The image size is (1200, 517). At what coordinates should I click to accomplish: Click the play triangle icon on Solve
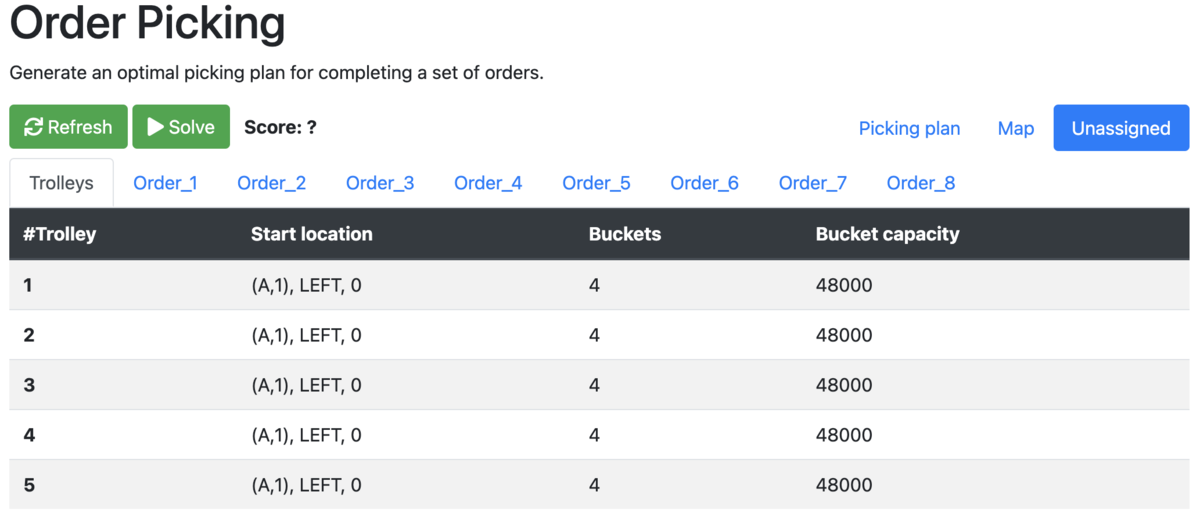(155, 127)
